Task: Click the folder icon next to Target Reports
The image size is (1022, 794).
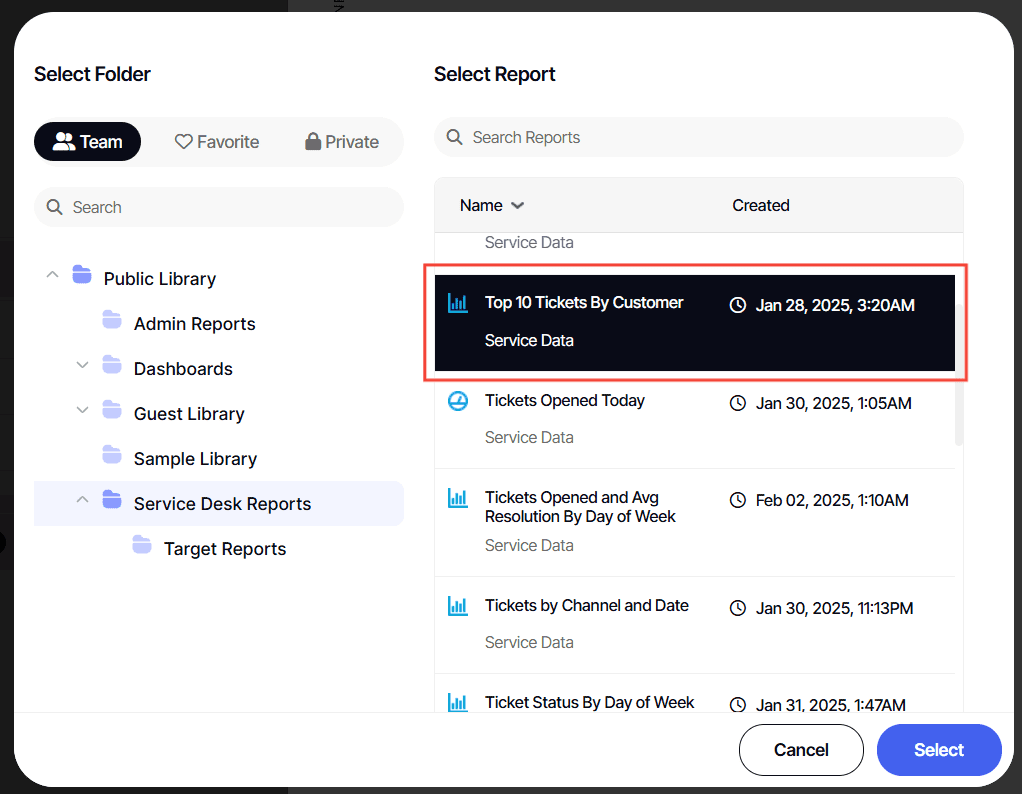Action: (142, 546)
